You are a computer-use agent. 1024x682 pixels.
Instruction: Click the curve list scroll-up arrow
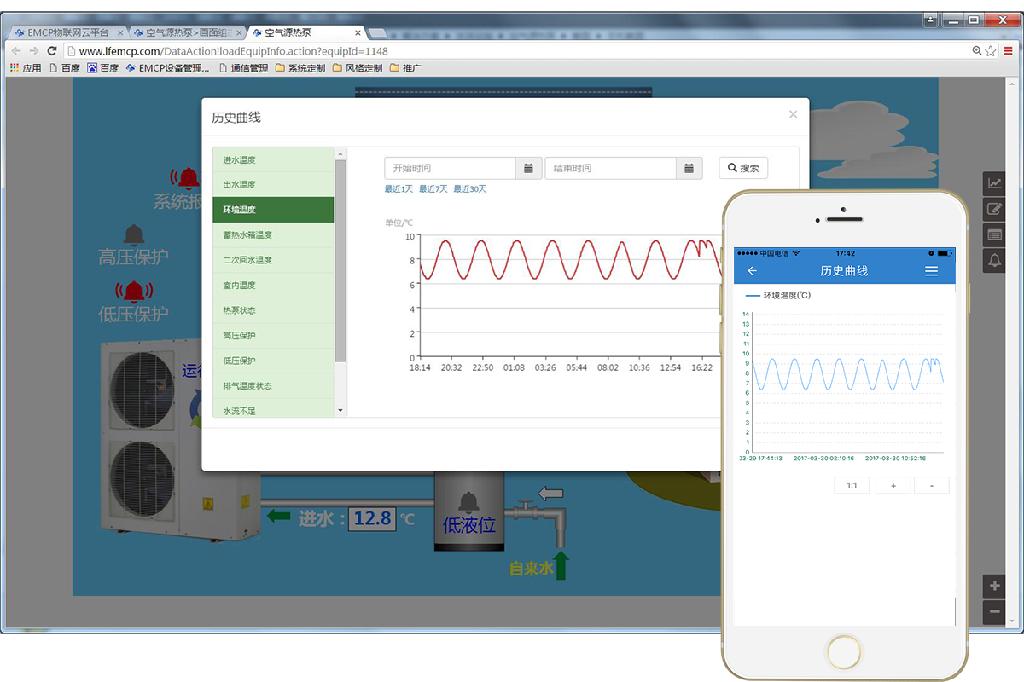pyautogui.click(x=340, y=154)
